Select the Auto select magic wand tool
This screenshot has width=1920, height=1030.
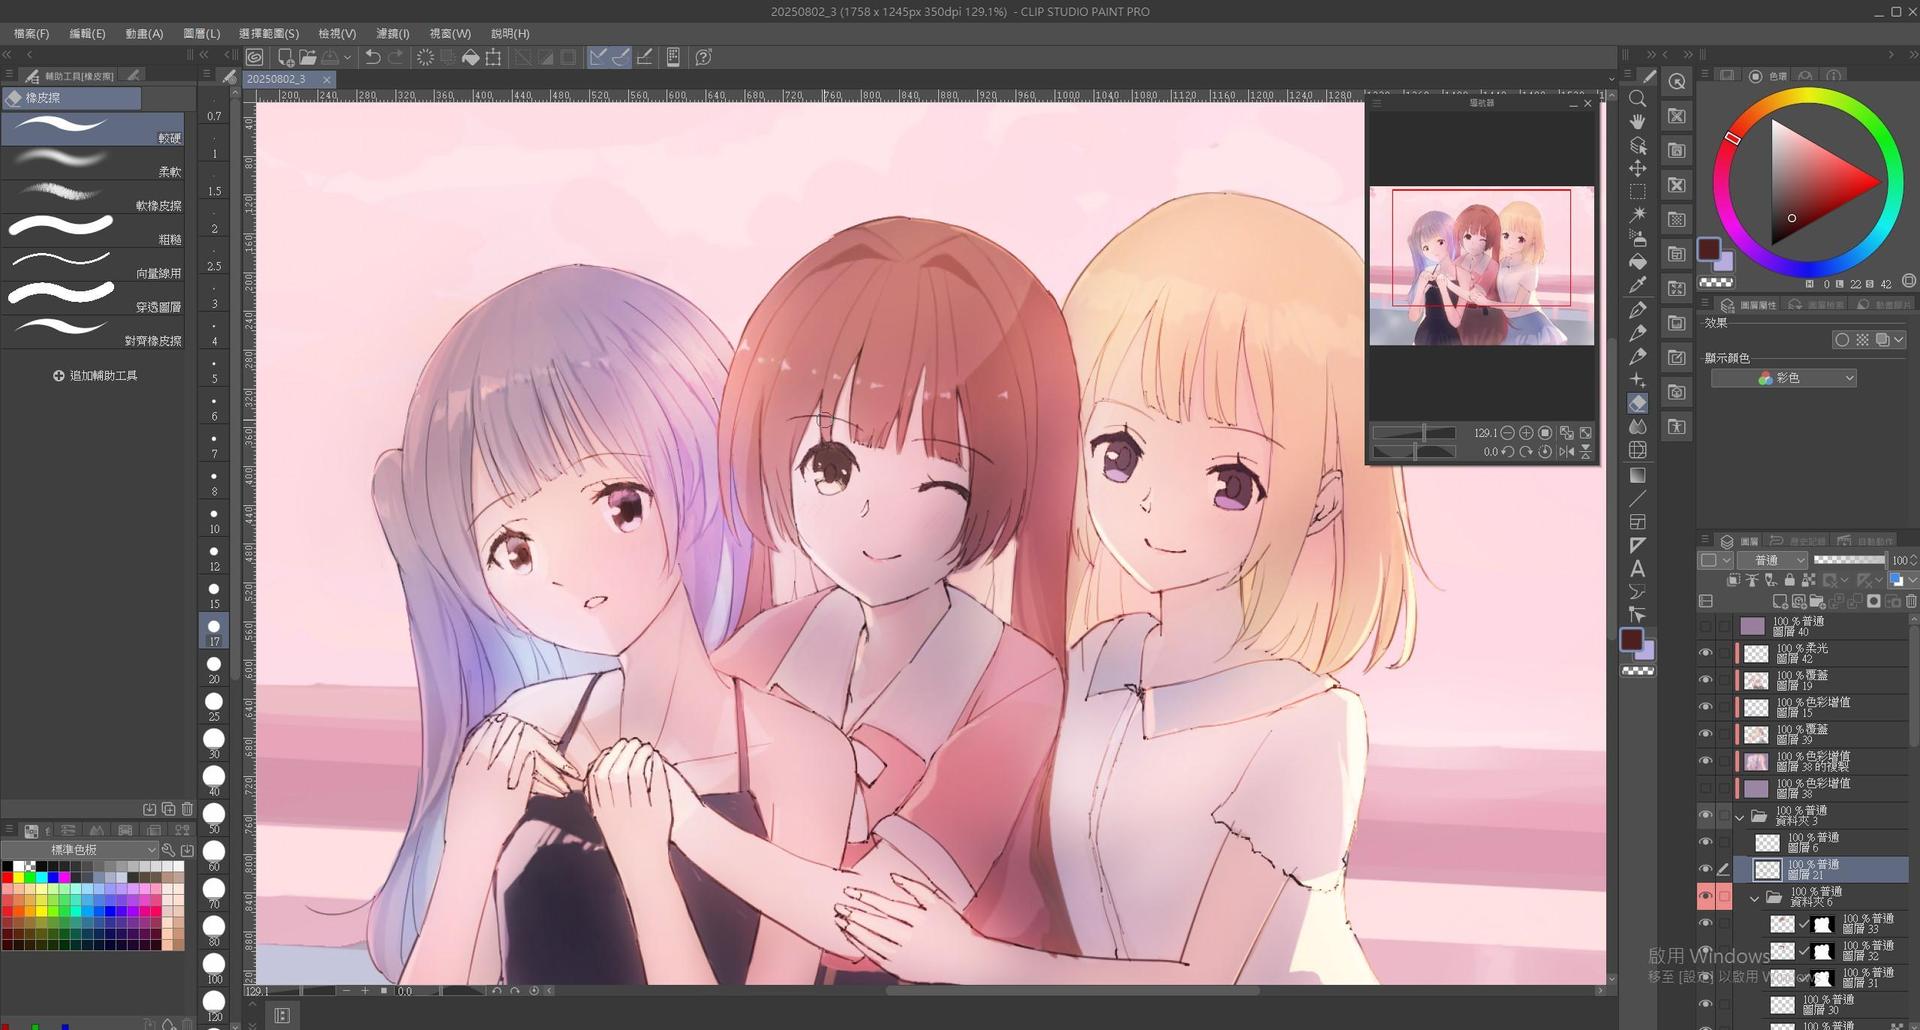pos(1637,214)
